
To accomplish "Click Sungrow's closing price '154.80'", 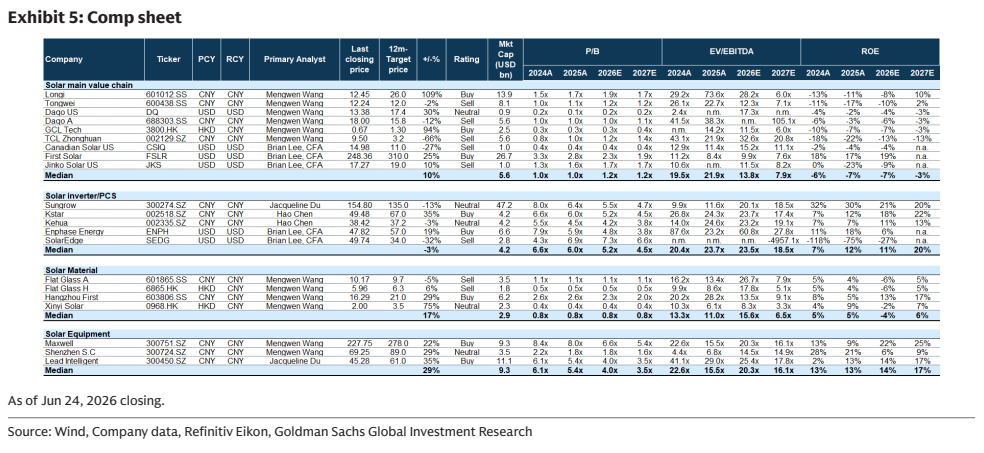I will coord(360,205).
